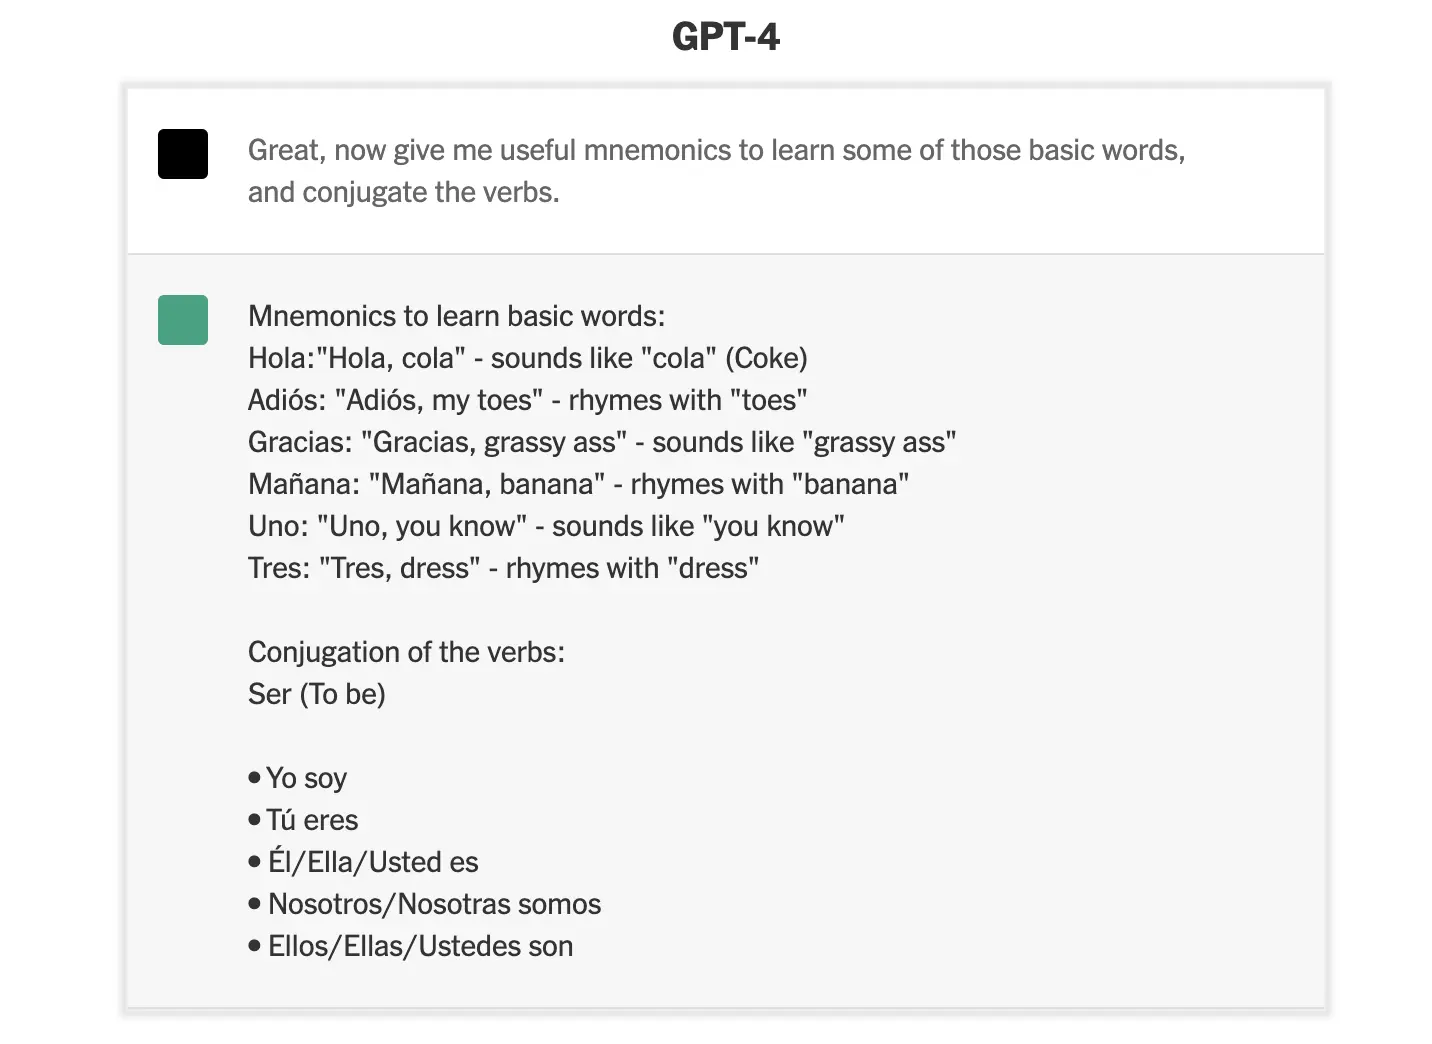Image resolution: width=1432 pixels, height=1044 pixels.
Task: Click the Mañana banana mnemonic line
Action: coord(579,484)
